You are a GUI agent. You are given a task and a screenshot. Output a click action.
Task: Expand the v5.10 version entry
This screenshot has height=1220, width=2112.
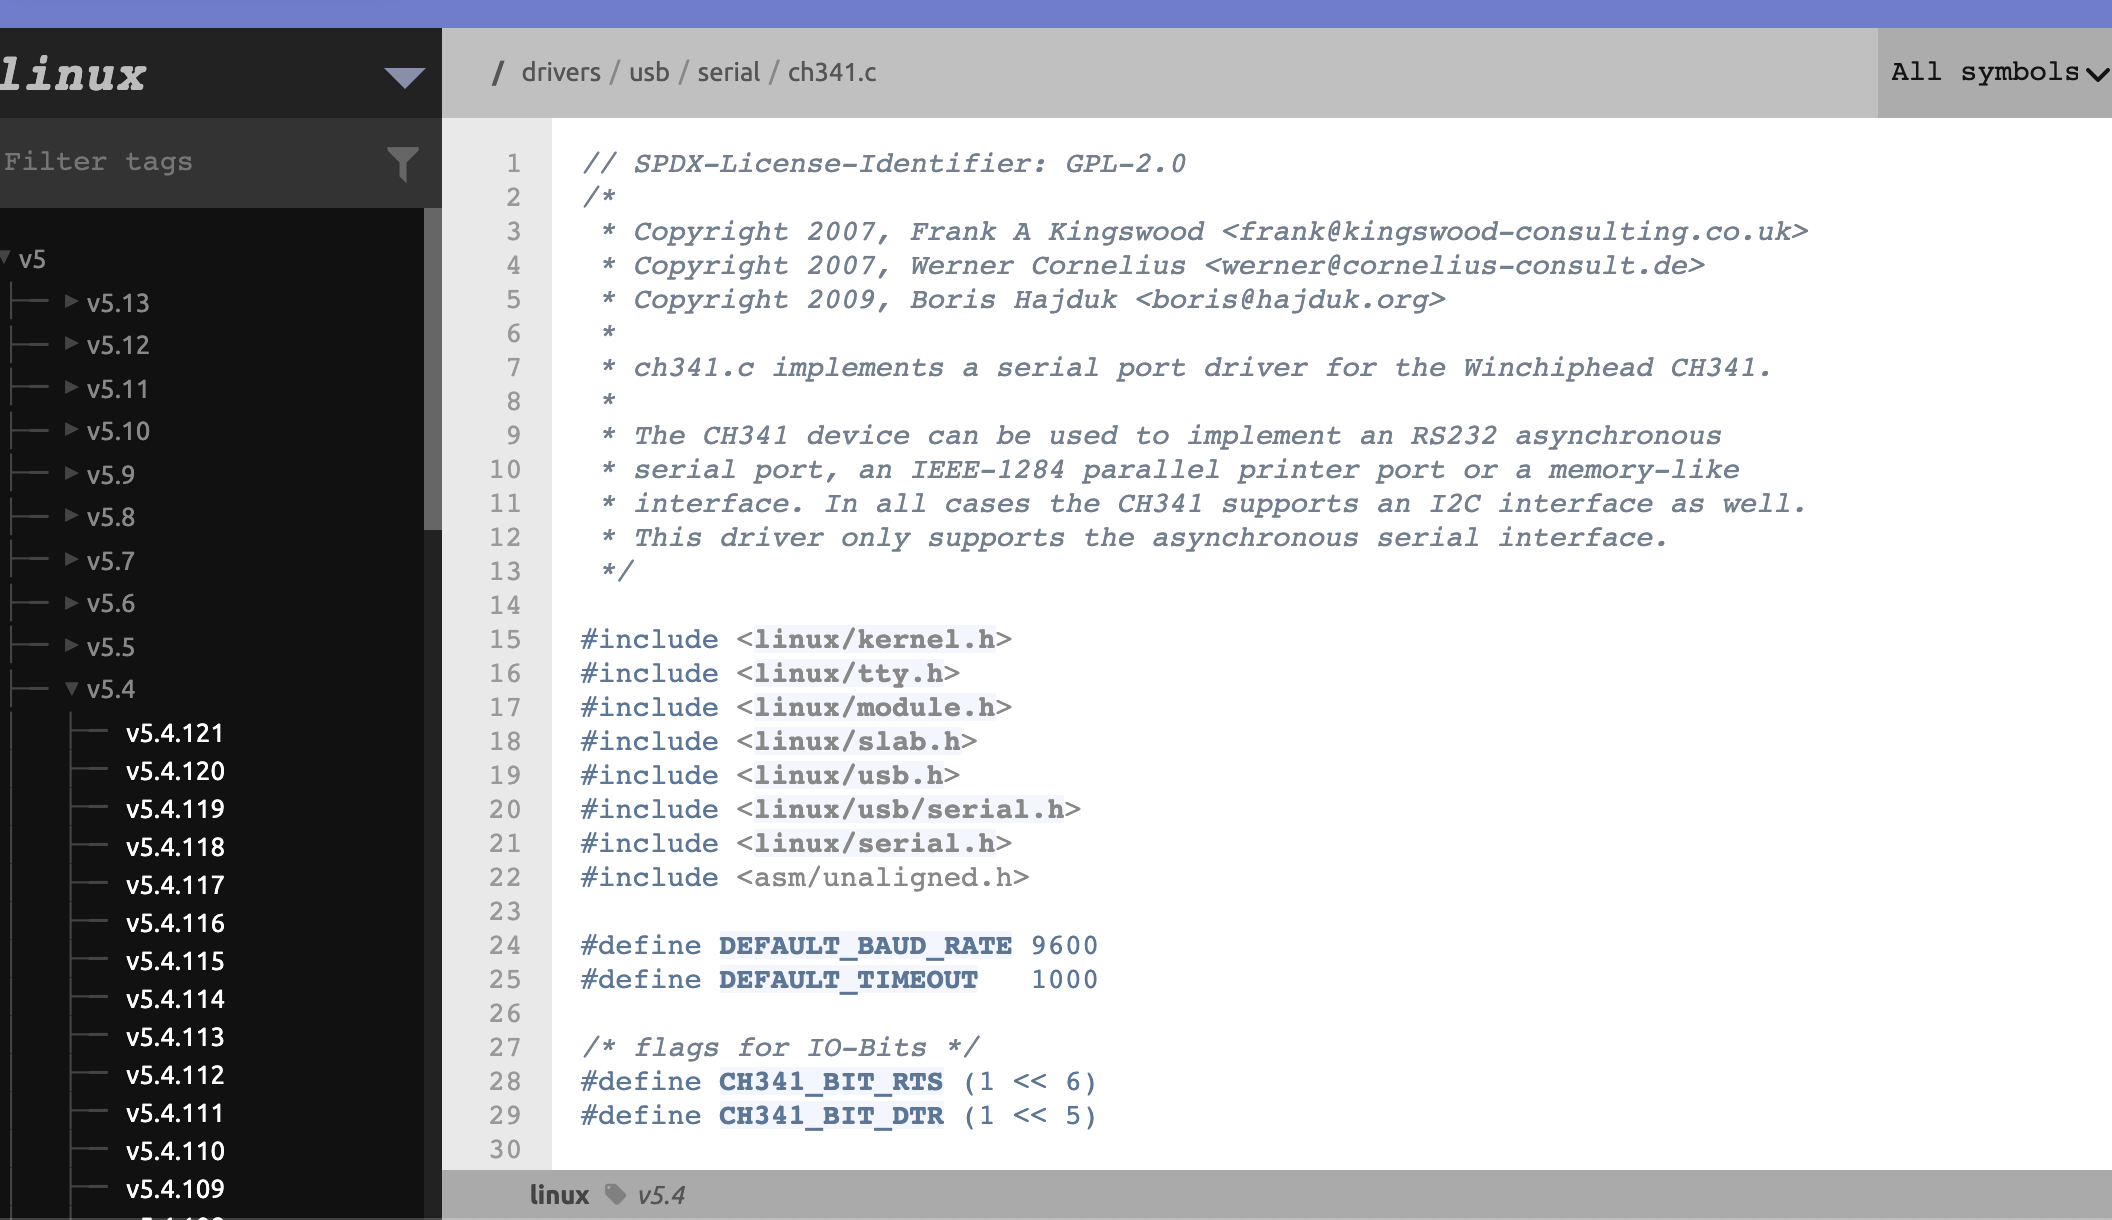70,431
